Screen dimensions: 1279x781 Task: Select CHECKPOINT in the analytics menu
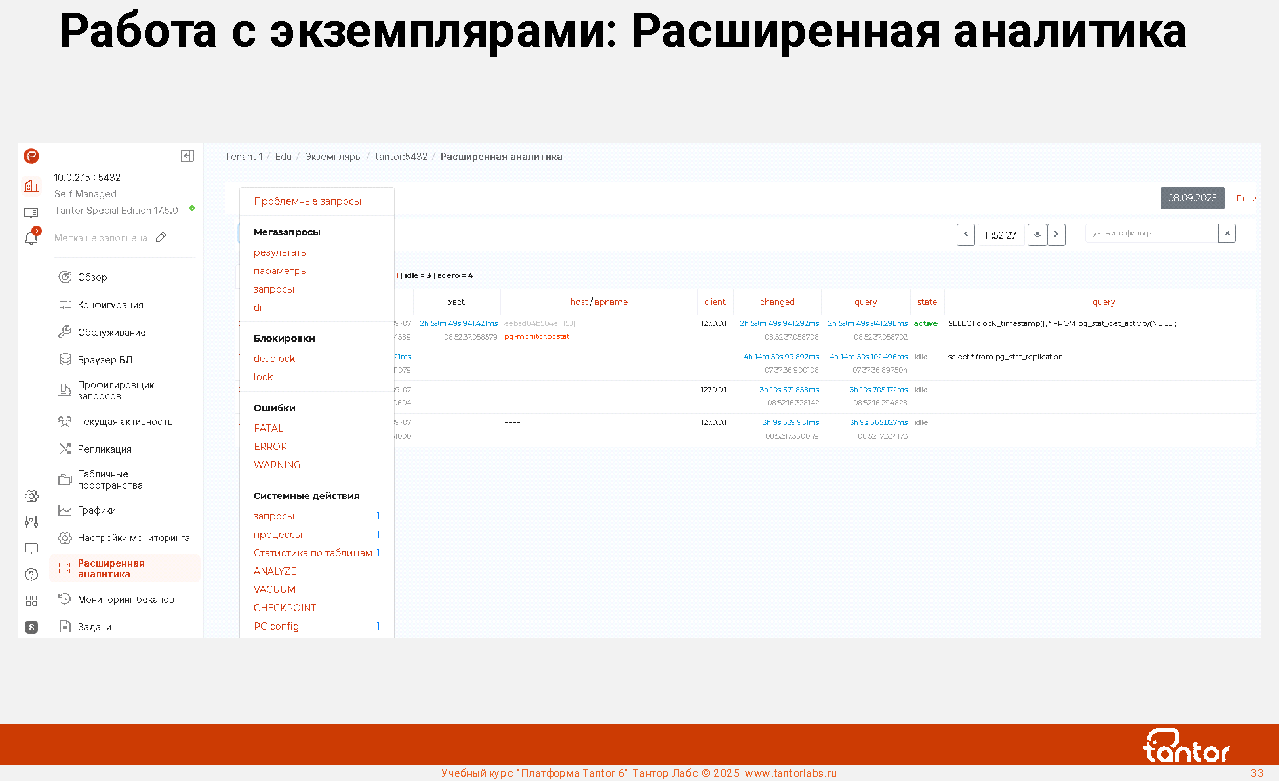coord(285,608)
